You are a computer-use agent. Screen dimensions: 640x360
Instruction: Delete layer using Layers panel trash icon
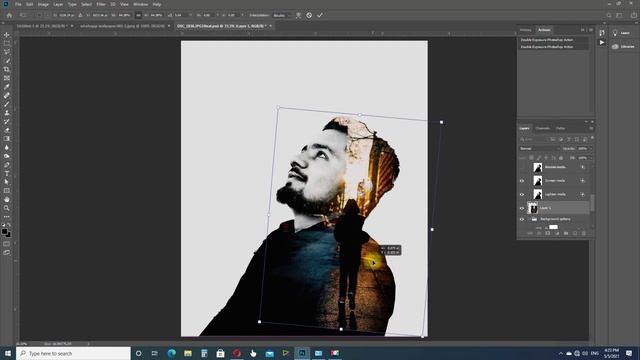tap(584, 233)
